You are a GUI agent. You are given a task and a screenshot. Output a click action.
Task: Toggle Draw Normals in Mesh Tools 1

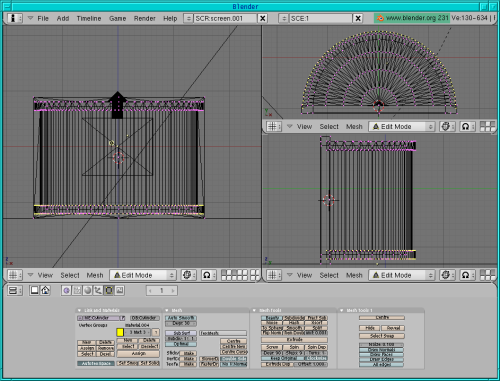tap(381, 350)
